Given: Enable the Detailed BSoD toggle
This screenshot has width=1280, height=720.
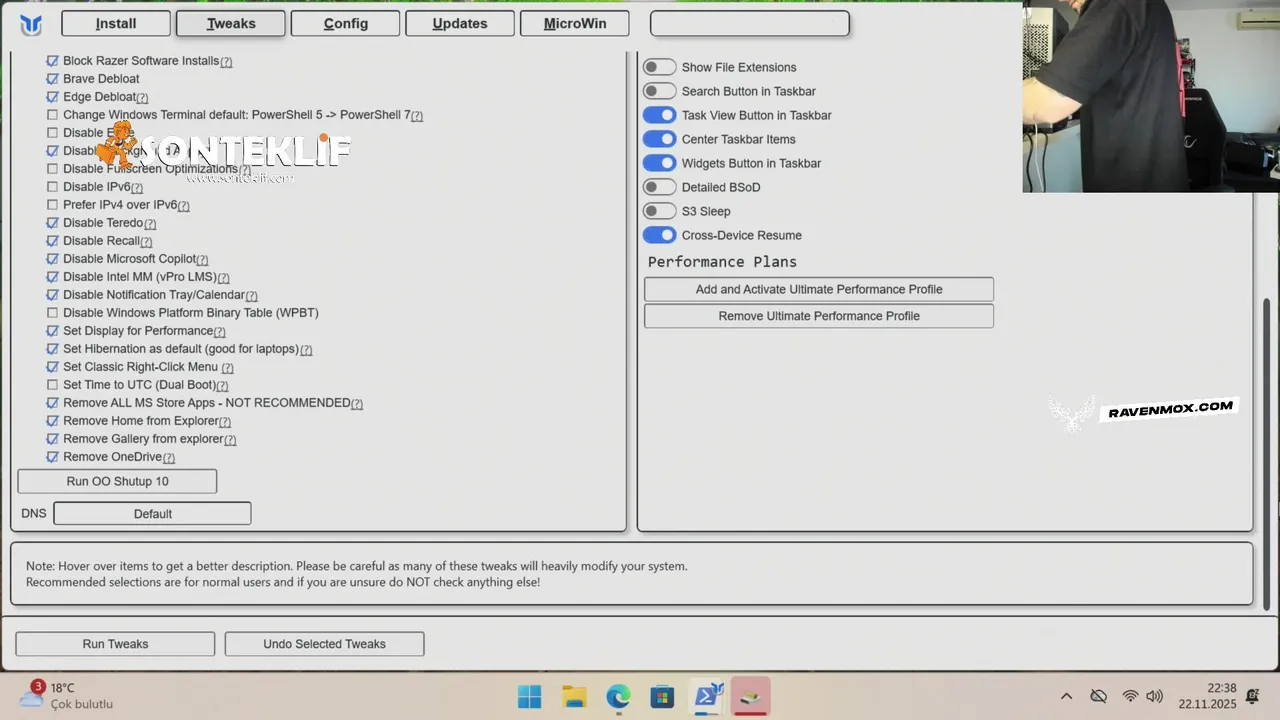Looking at the screenshot, I should pos(660,187).
